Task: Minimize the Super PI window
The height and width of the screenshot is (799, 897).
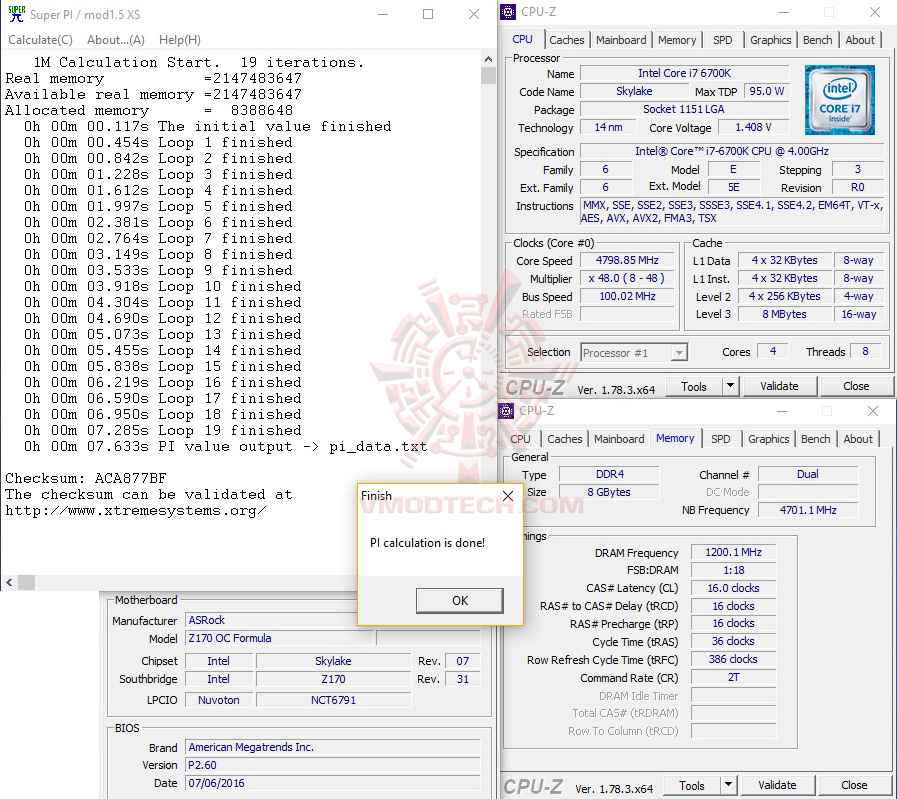Action: (383, 14)
